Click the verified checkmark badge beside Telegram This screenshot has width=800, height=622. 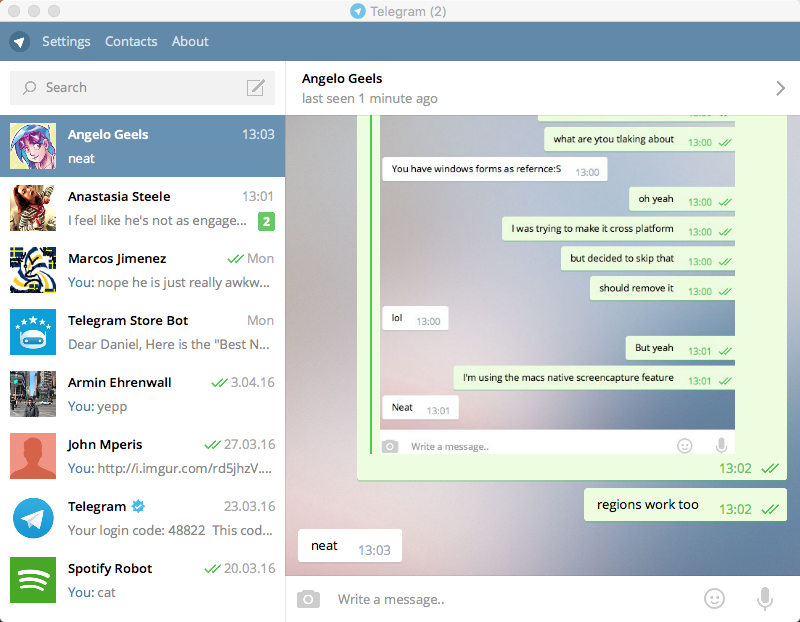tap(138, 506)
